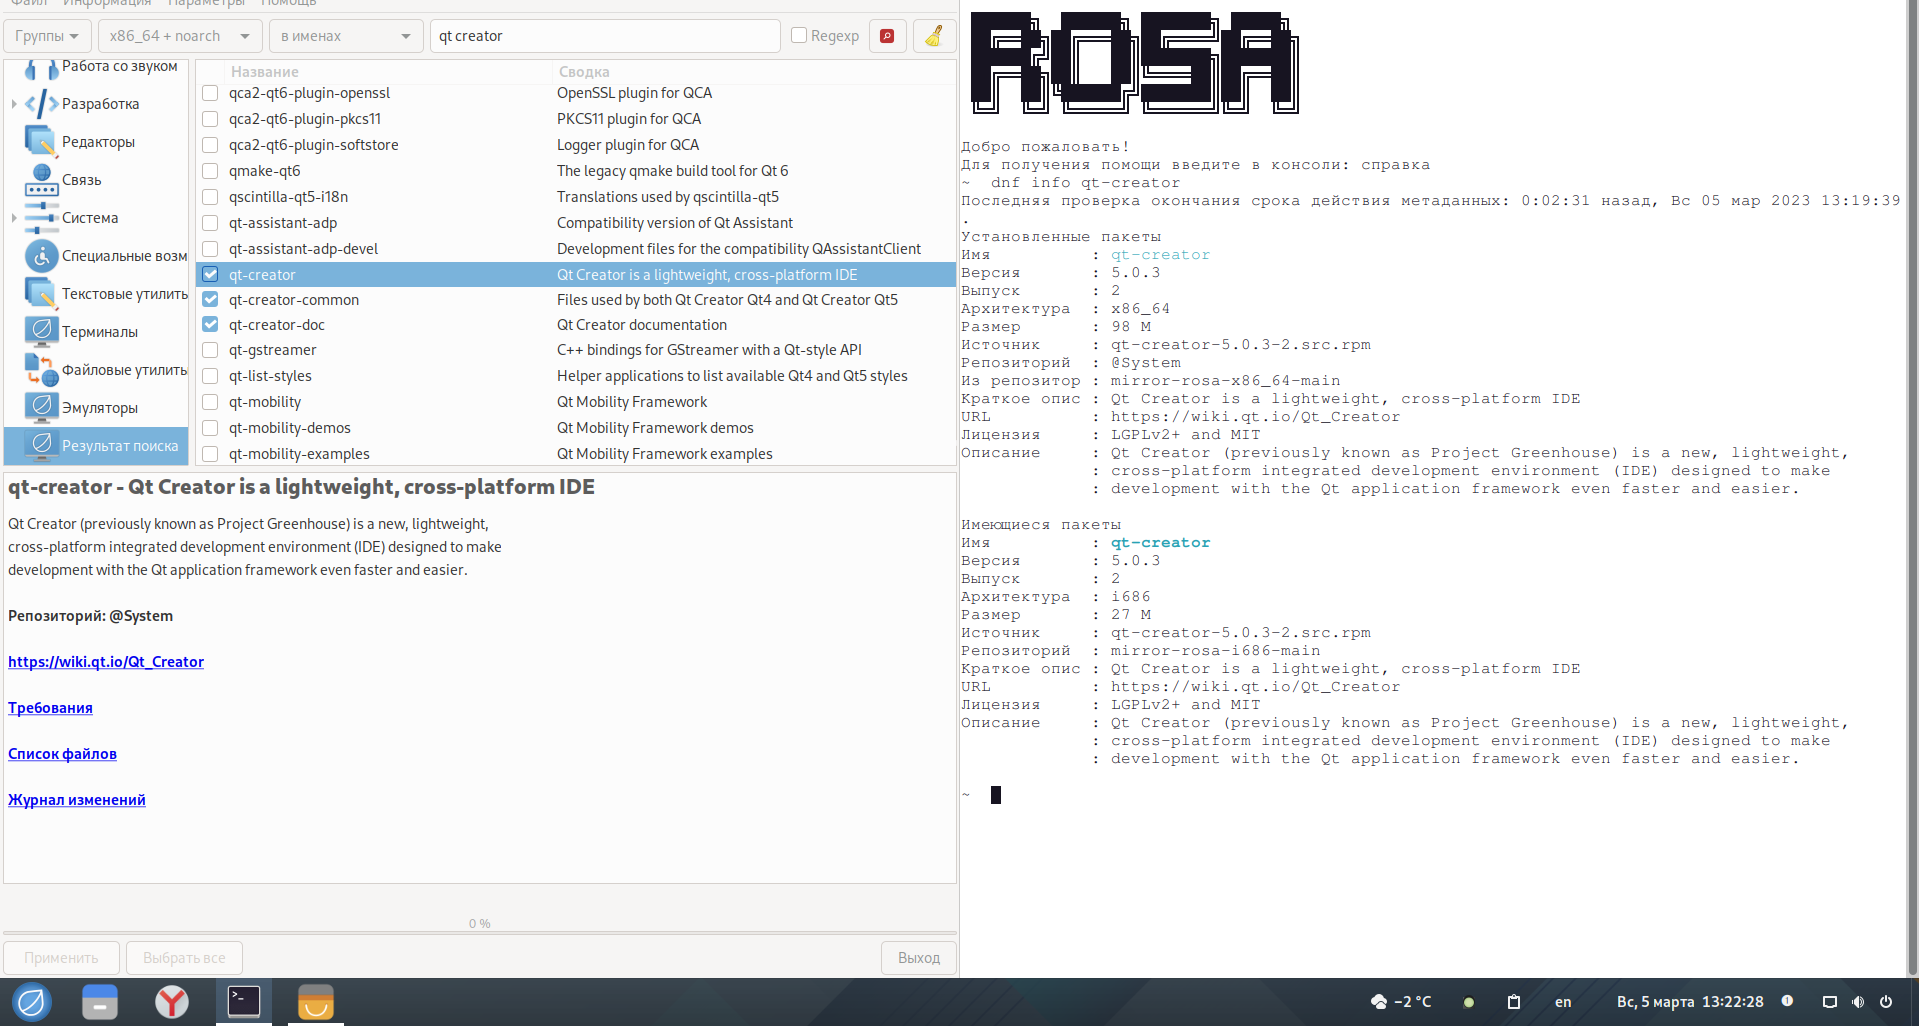Viewport: 1919px width, 1026px height.
Task: Click the red search button beside Regexp
Action: click(887, 36)
